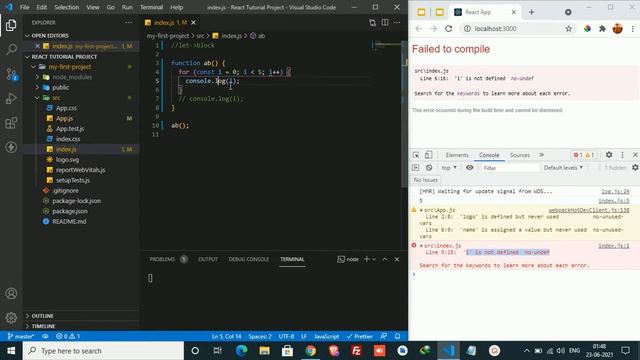This screenshot has width=640, height=360.
Task: Open DevTools customize menu
Action: pos(622,155)
